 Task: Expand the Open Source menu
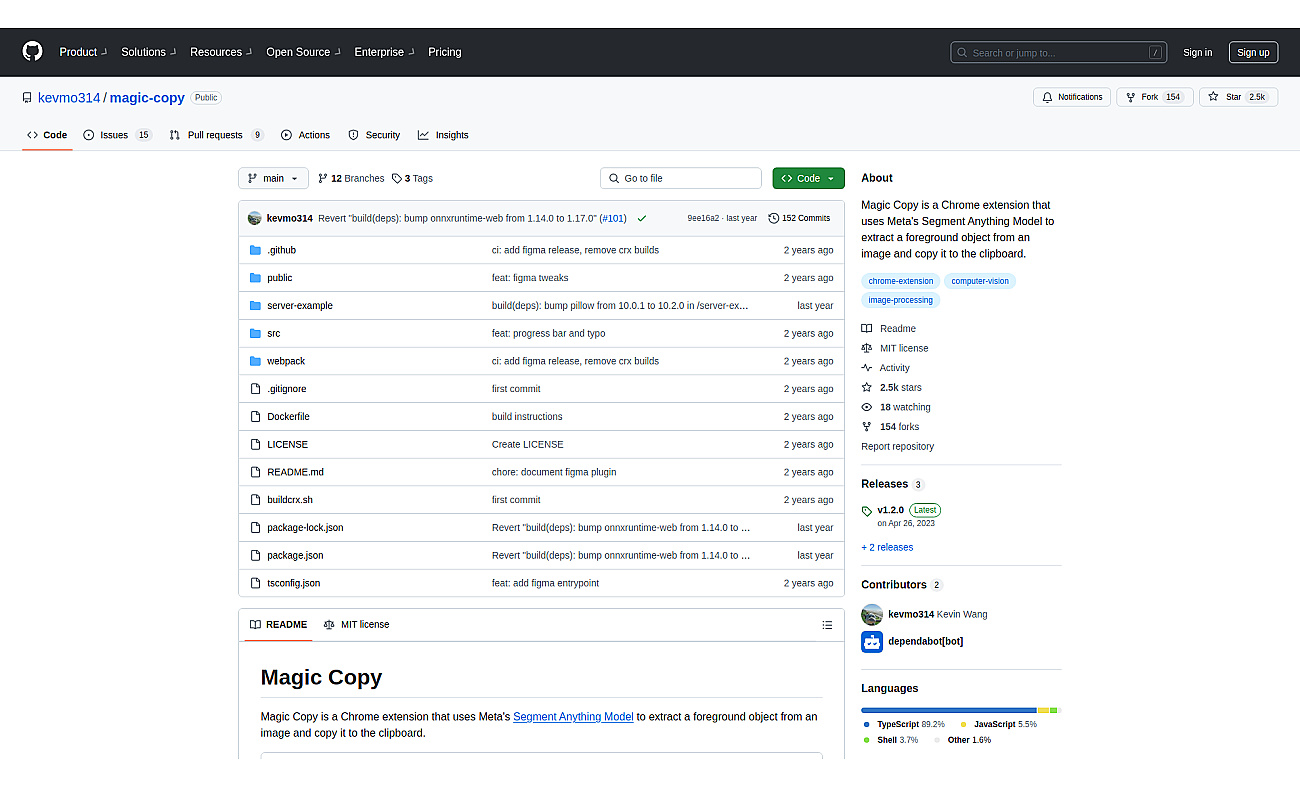click(303, 52)
